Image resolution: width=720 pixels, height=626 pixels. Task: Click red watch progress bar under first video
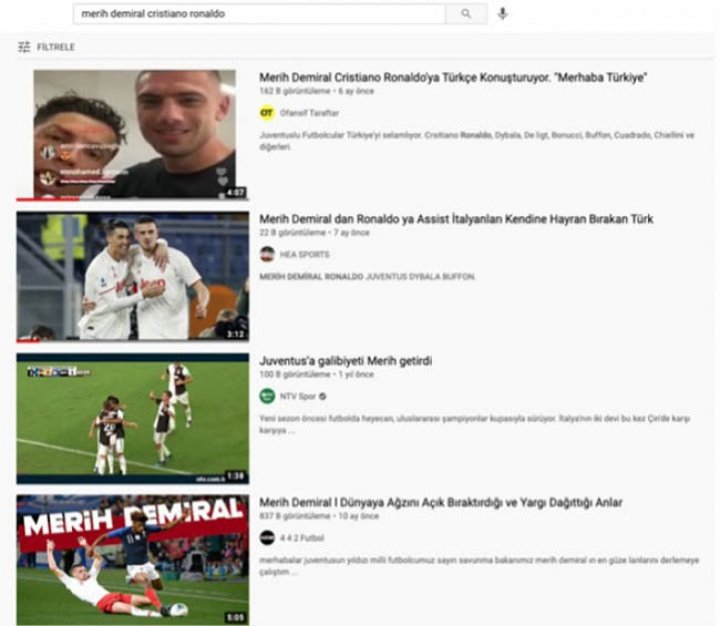48,199
